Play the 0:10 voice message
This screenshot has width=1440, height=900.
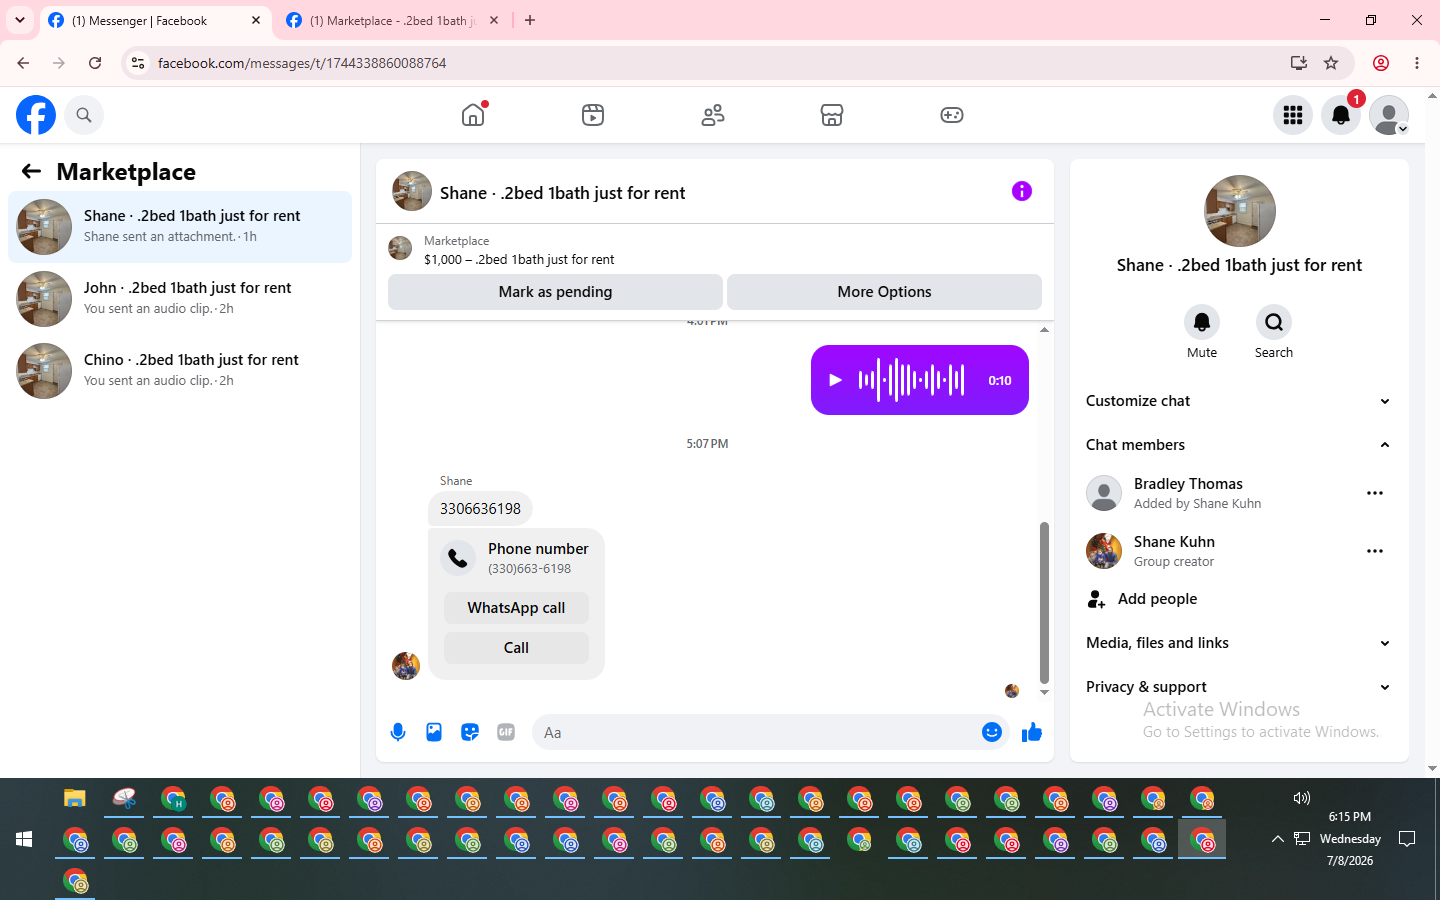(836, 380)
